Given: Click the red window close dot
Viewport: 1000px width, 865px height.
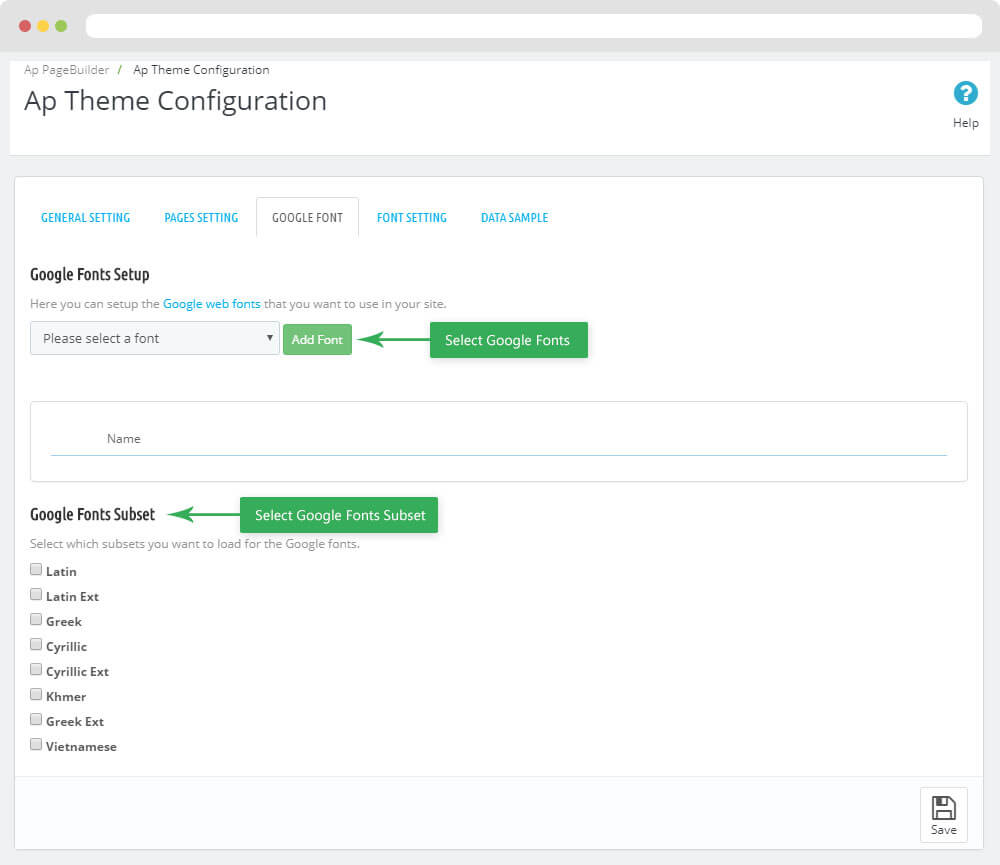Looking at the screenshot, I should point(25,26).
